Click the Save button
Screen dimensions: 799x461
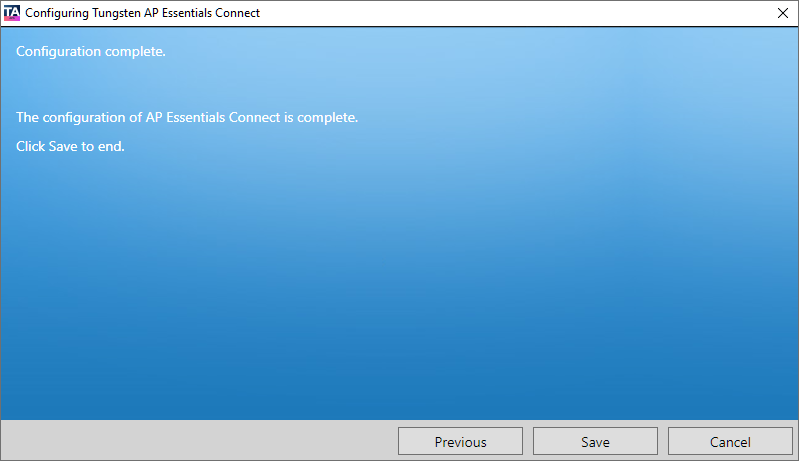pyautogui.click(x=595, y=441)
